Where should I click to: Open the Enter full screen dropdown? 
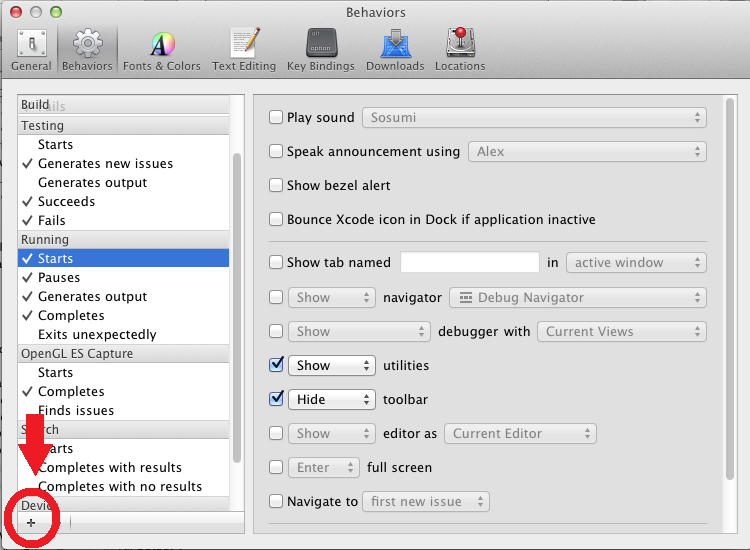click(323, 467)
